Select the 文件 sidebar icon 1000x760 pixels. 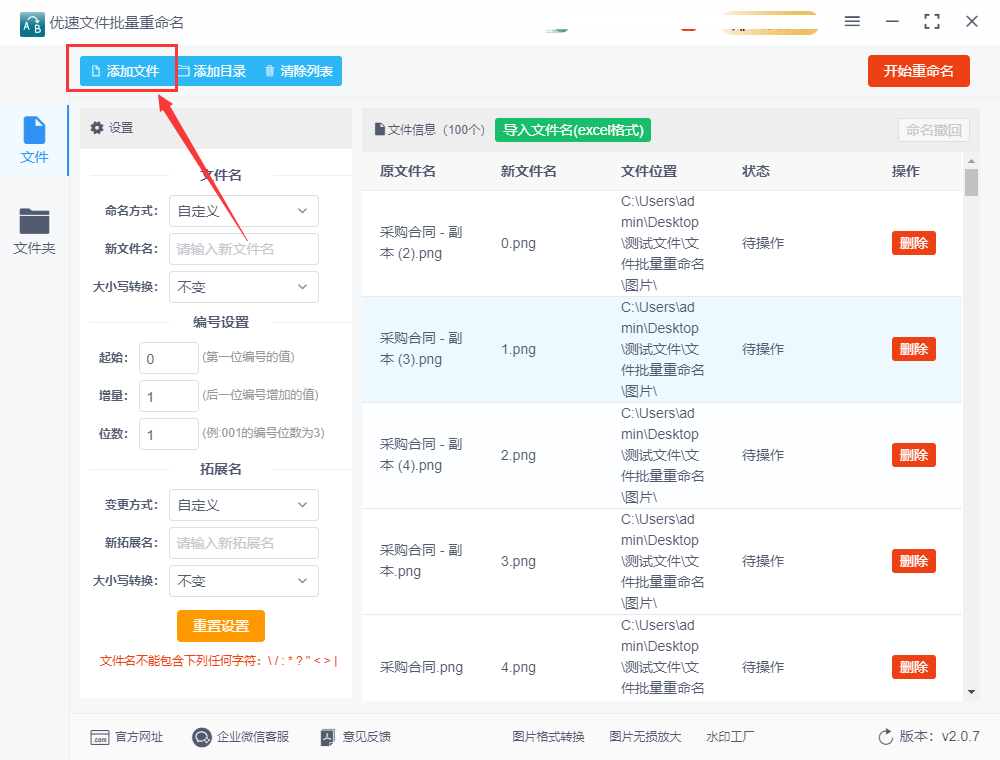(34, 139)
